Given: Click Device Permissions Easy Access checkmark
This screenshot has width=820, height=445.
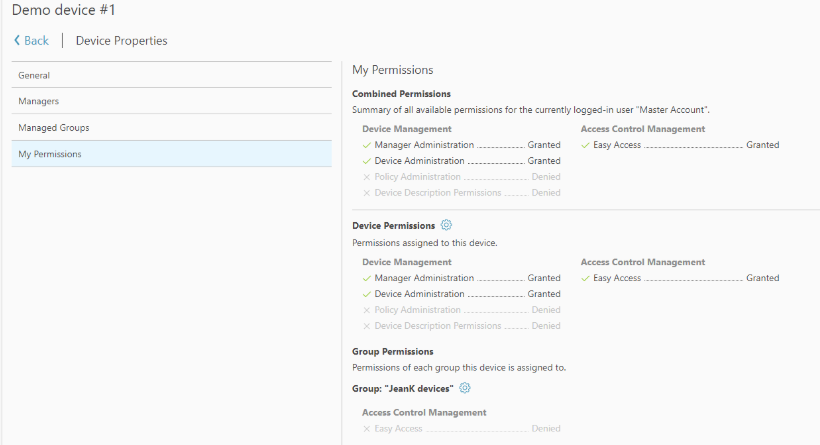Looking at the screenshot, I should 585,278.
